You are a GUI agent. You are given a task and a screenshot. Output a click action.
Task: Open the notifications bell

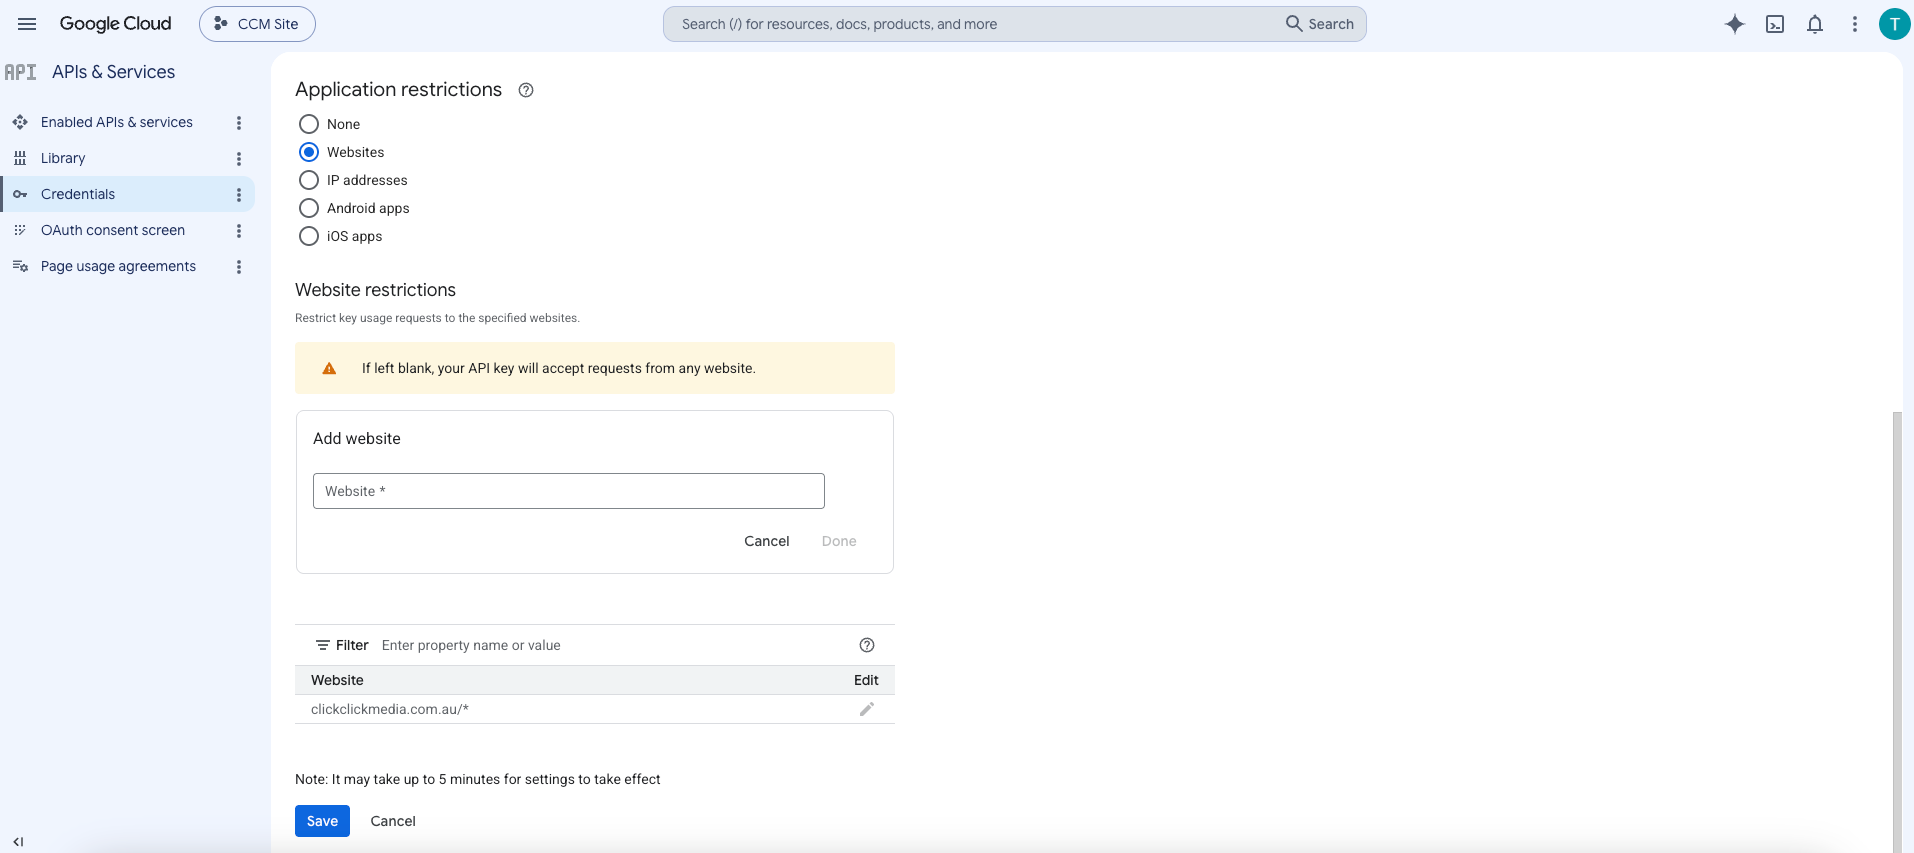click(1815, 24)
